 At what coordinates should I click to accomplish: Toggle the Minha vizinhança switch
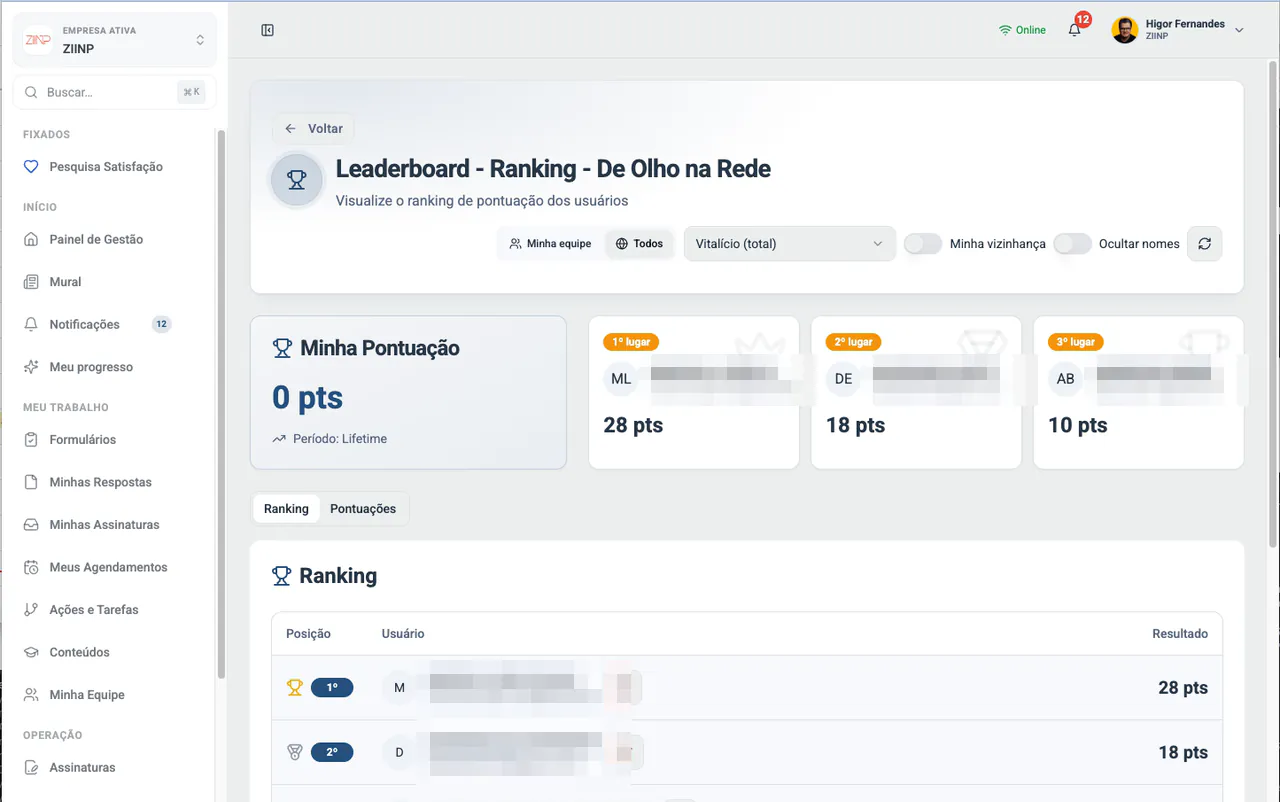923,243
